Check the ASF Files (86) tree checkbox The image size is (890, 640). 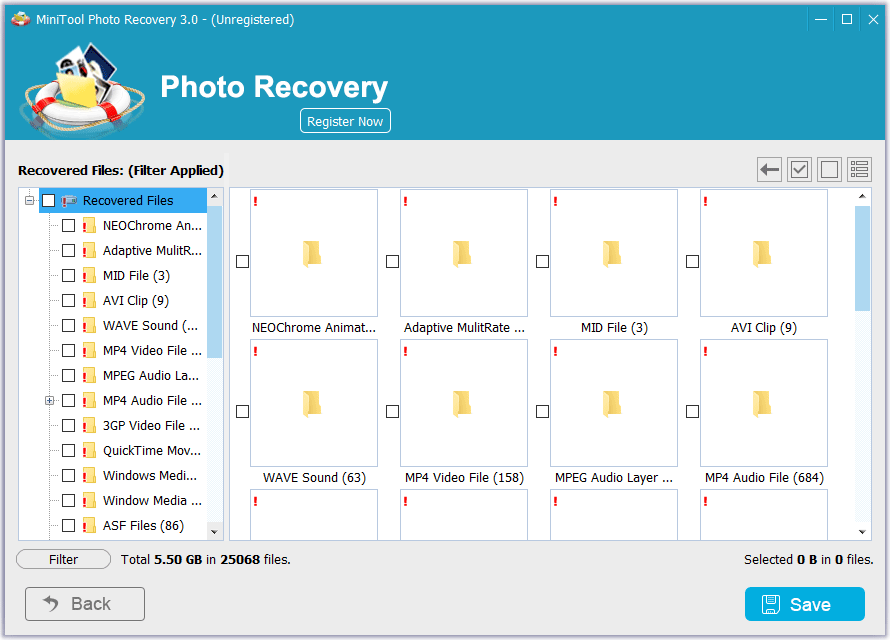pyautogui.click(x=69, y=525)
